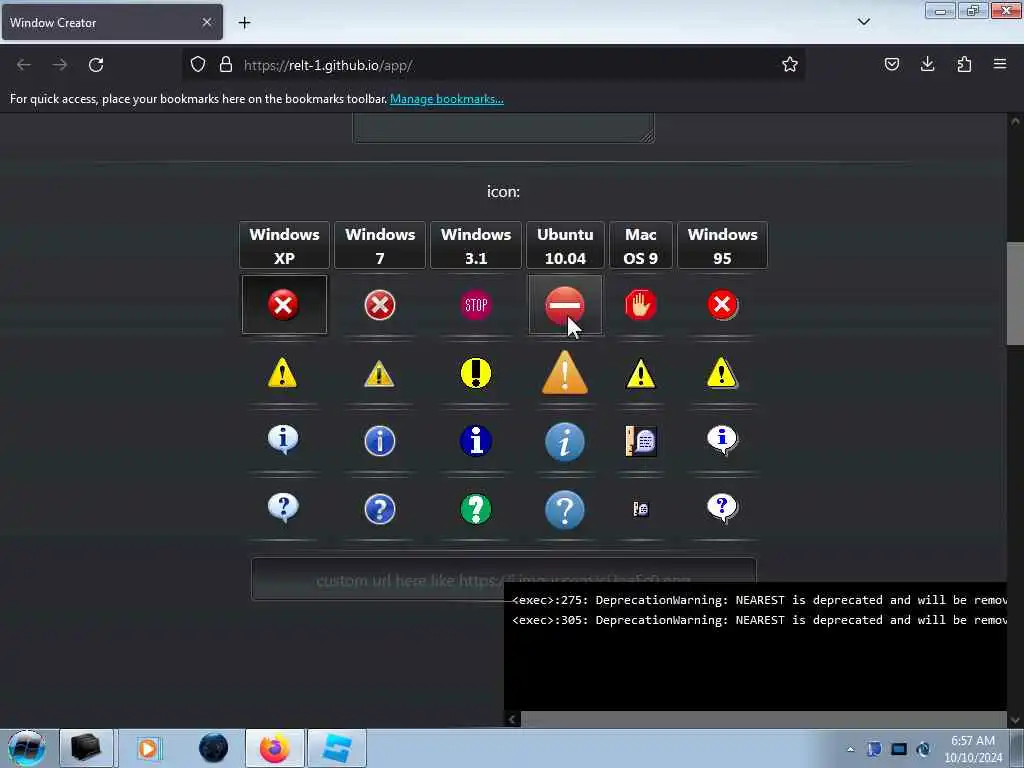The width and height of the screenshot is (1024, 768).
Task: Show Firefox downloads panel
Action: click(x=927, y=64)
